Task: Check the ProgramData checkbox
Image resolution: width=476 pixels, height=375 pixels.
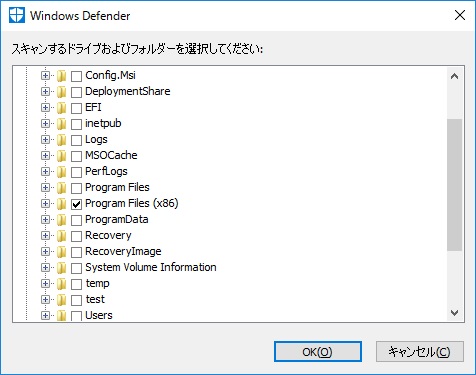Action: coord(76,220)
